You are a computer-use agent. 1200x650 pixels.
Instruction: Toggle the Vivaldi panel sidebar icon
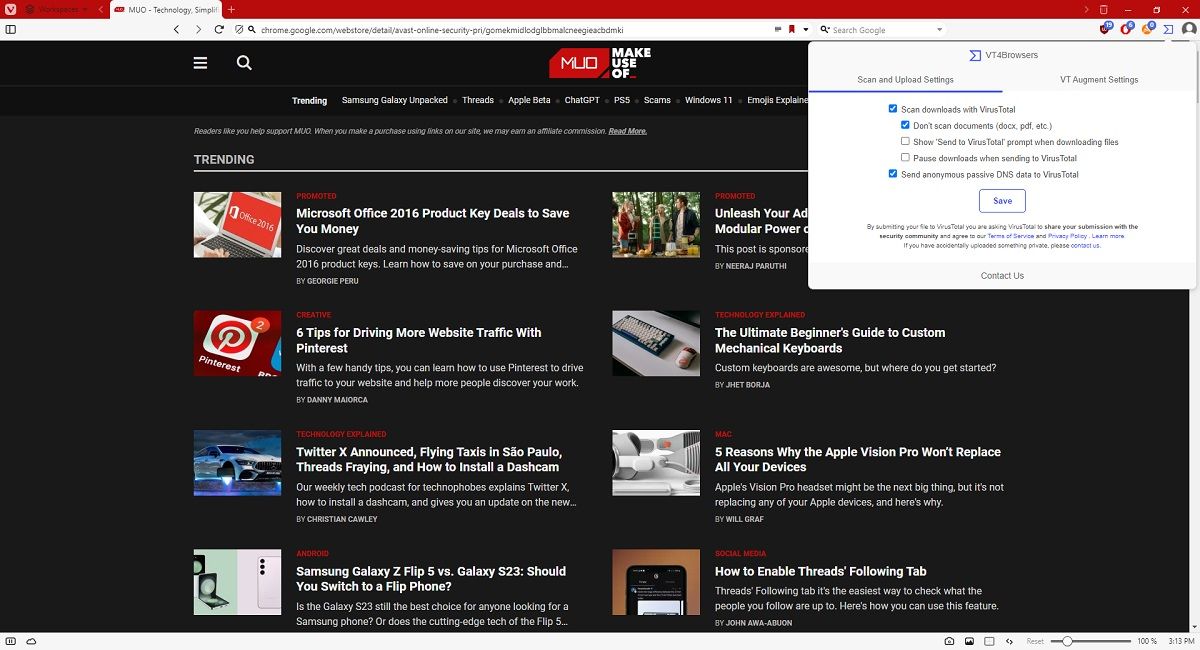pyautogui.click(x=11, y=29)
